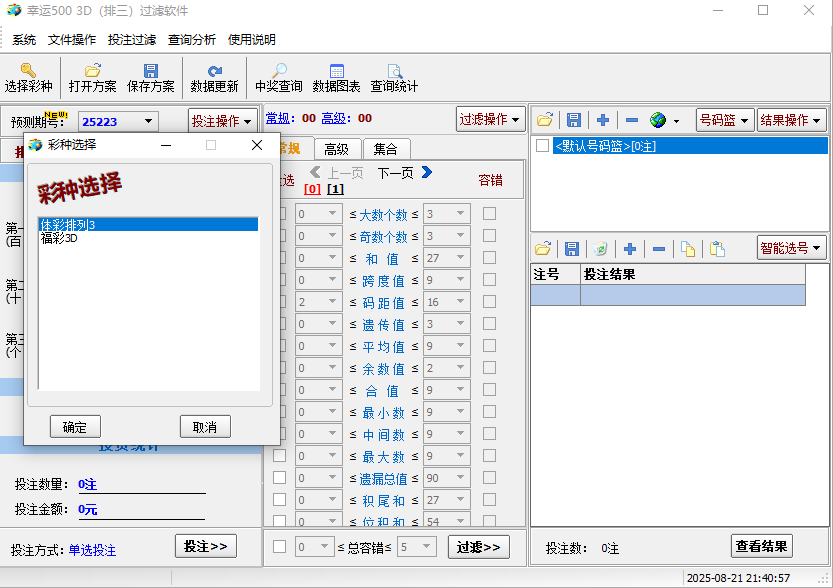The width and height of the screenshot is (833, 588).
Task: Tick the 总容错 filter checkbox
Action: (x=279, y=546)
